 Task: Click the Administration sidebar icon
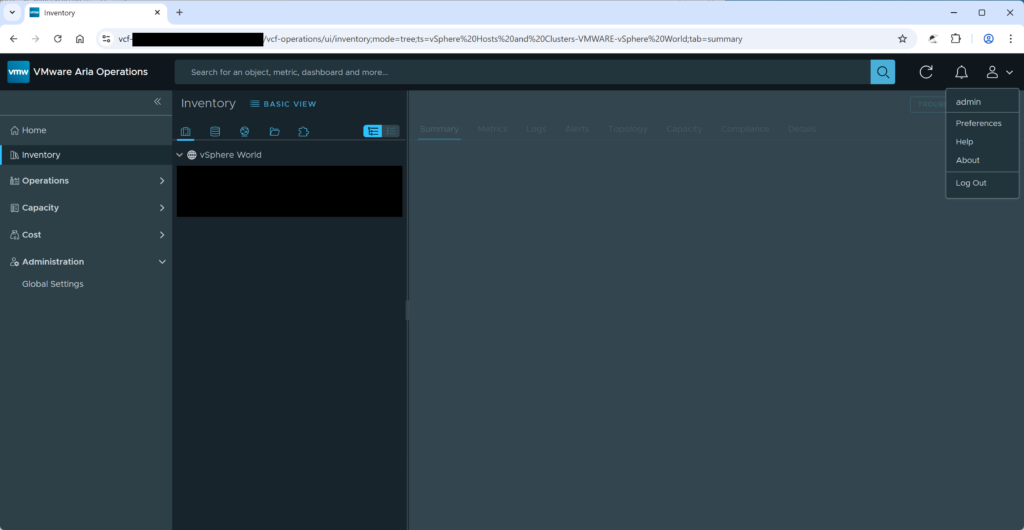tap(14, 262)
